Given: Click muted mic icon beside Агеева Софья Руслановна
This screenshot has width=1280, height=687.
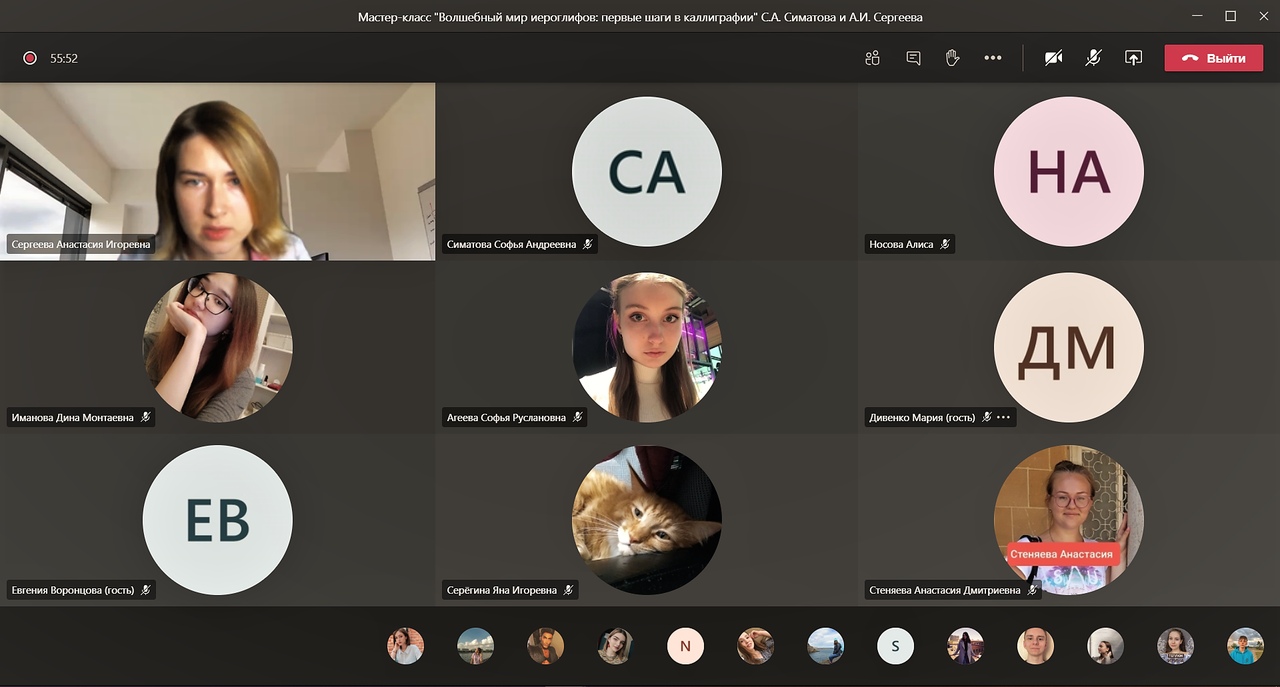Looking at the screenshot, I should [x=577, y=418].
